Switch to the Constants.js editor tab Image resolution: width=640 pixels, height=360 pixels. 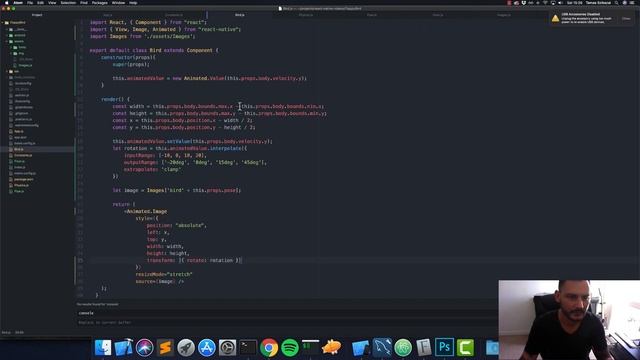click(174, 15)
